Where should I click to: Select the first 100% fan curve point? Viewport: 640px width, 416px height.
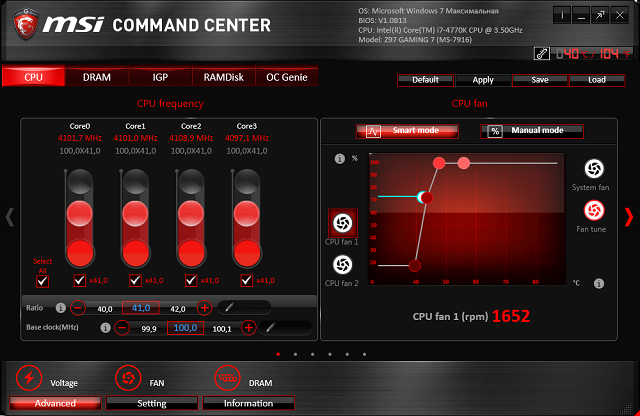pos(439,163)
